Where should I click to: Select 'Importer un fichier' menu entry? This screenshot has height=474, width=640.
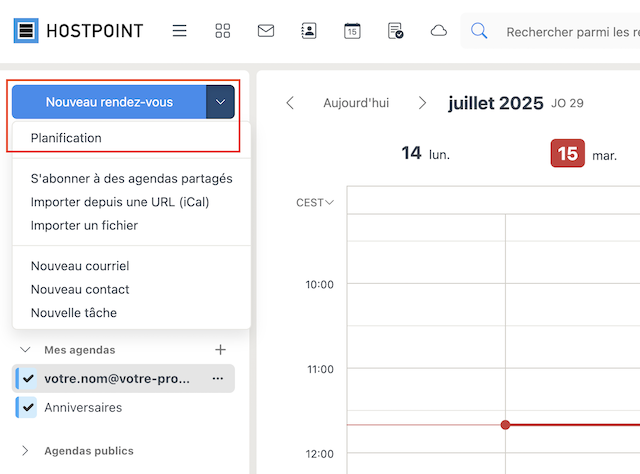(131, 225)
